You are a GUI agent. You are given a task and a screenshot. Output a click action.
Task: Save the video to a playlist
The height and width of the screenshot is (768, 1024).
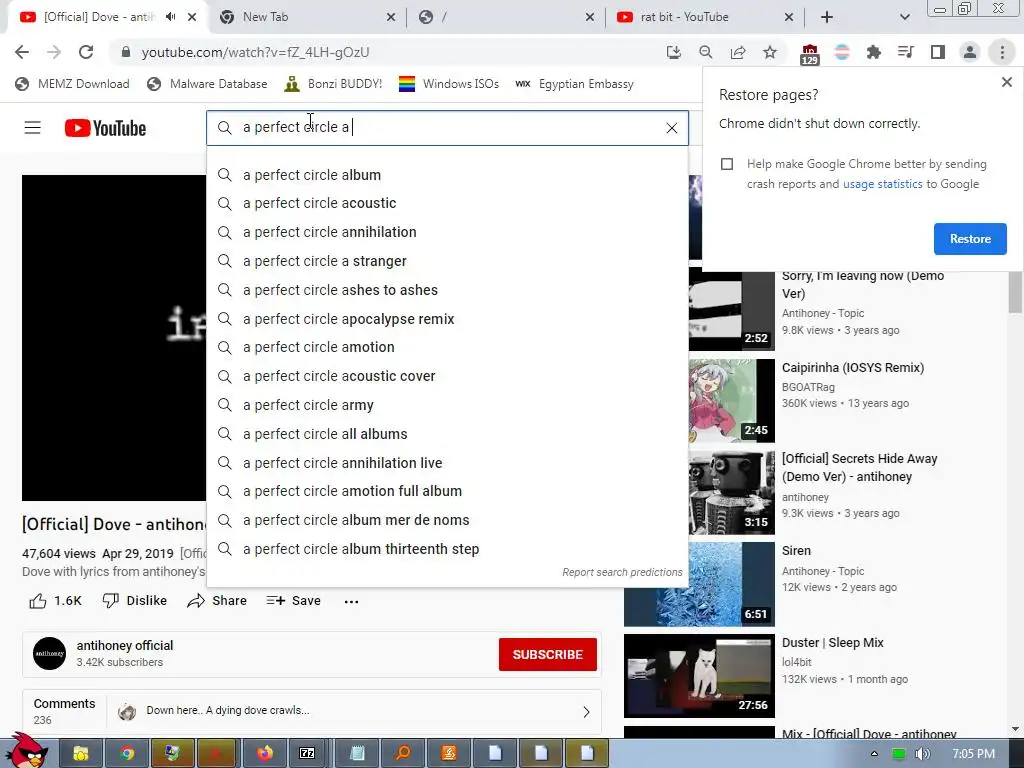click(293, 601)
